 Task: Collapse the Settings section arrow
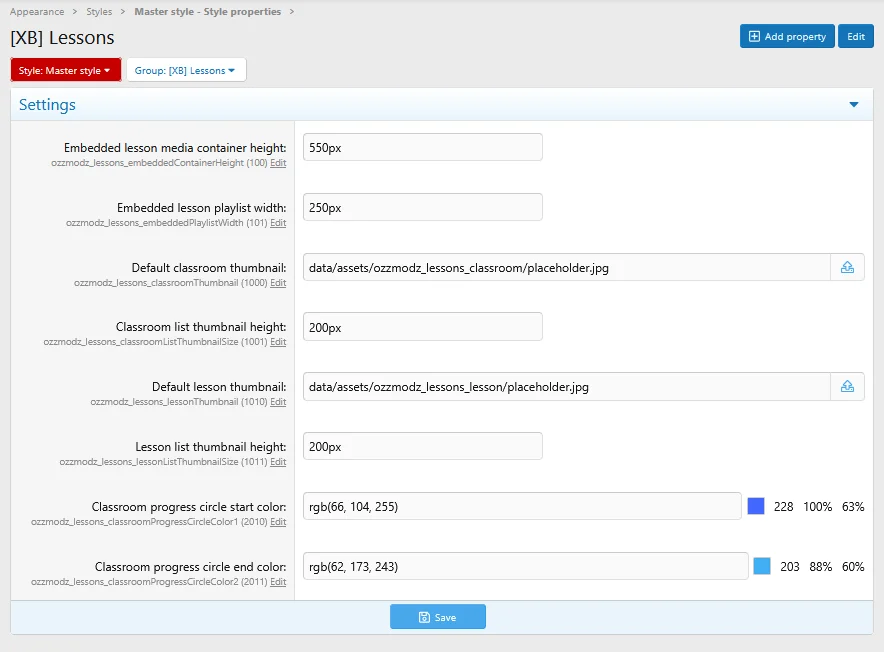[853, 105]
